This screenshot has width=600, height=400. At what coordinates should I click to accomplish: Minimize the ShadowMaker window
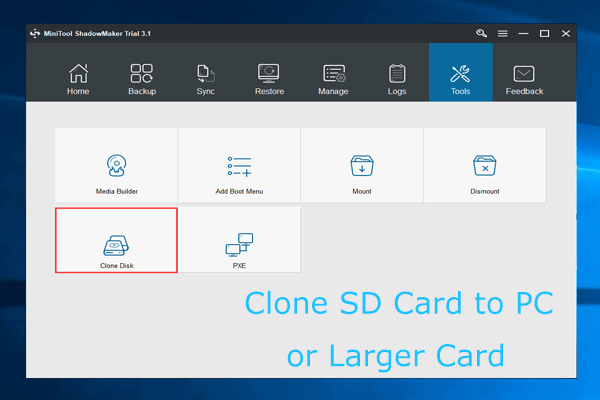click(x=523, y=34)
